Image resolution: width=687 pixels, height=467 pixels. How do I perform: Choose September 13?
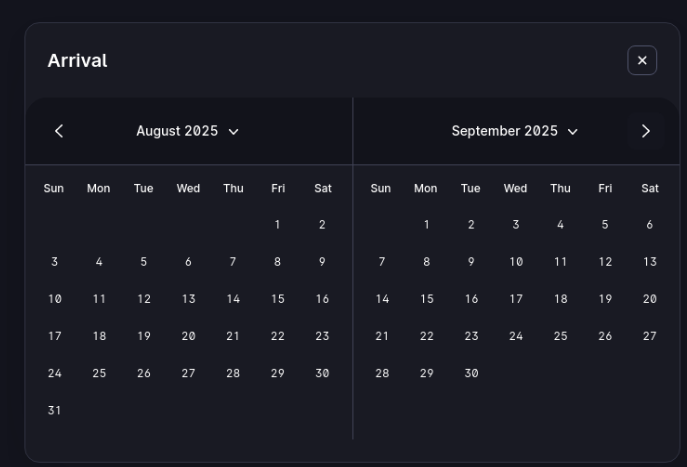(650, 262)
